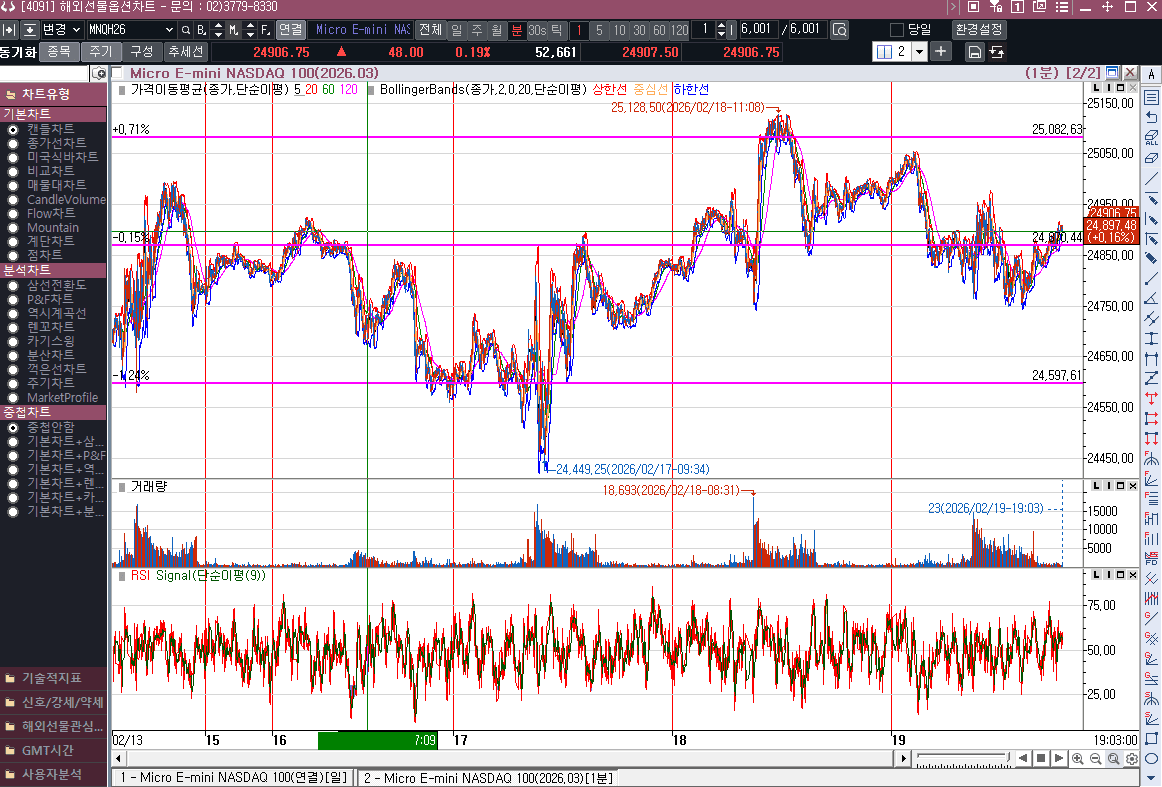Click the undo arrow in right toolbar
Viewport: 1162px width, 787px height.
pyautogui.click(x=1151, y=117)
